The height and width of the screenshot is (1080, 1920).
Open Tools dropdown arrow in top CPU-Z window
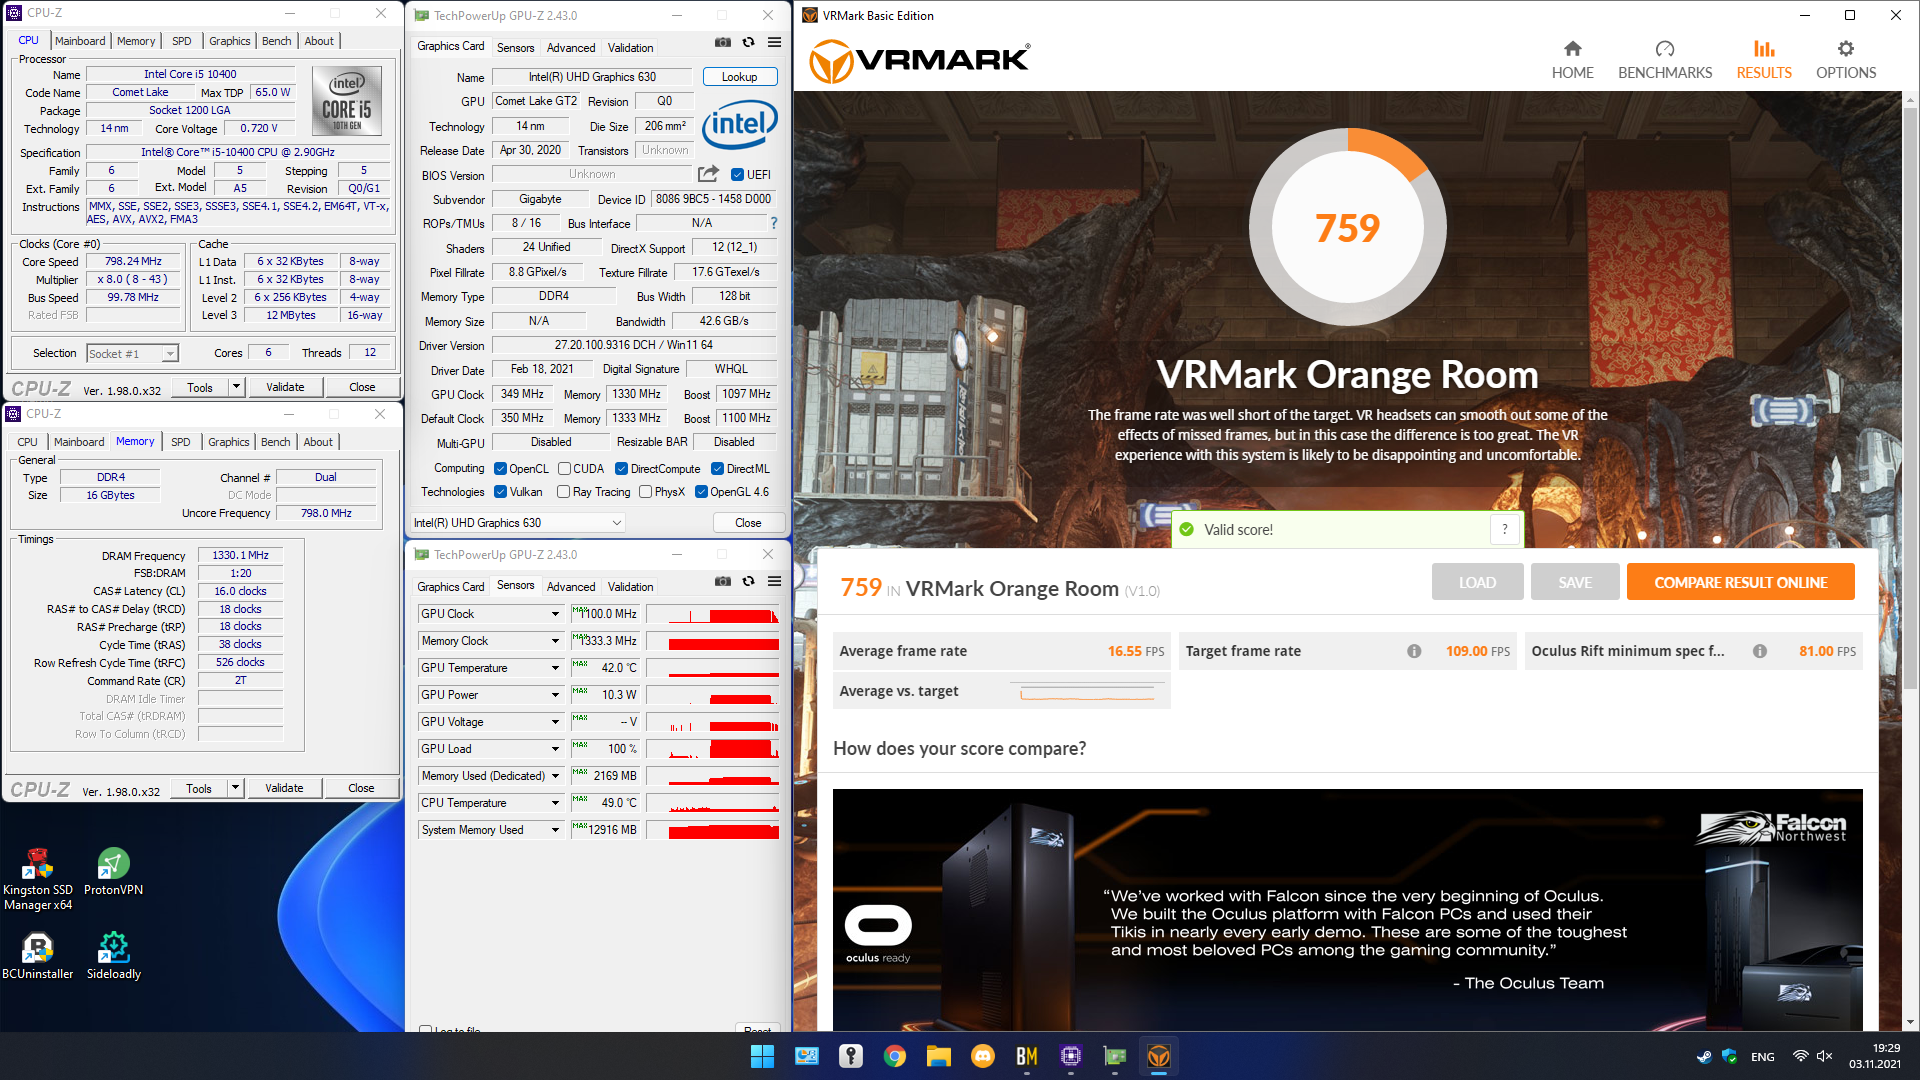point(237,387)
